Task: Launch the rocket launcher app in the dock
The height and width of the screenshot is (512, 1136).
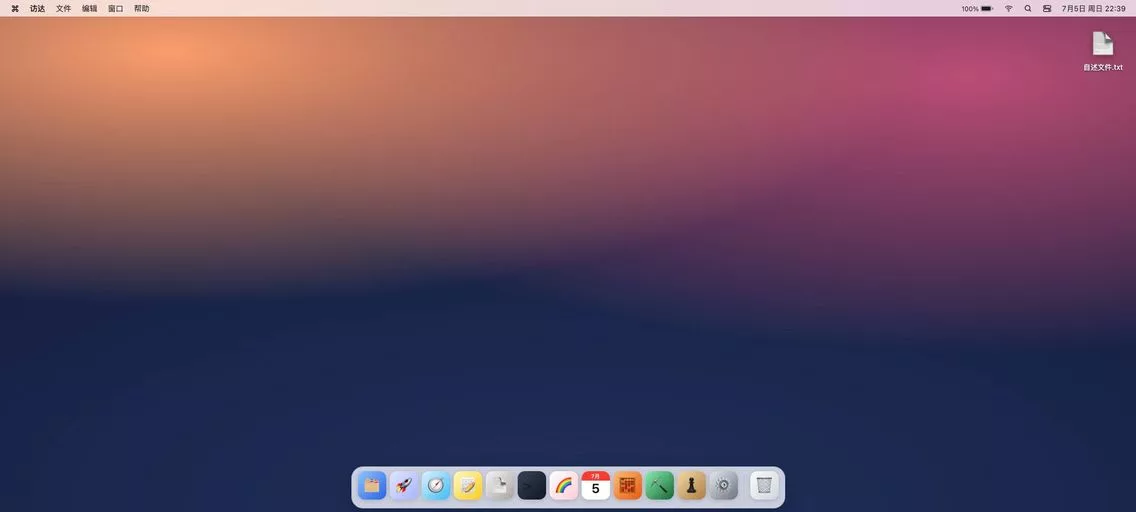Action: point(404,485)
